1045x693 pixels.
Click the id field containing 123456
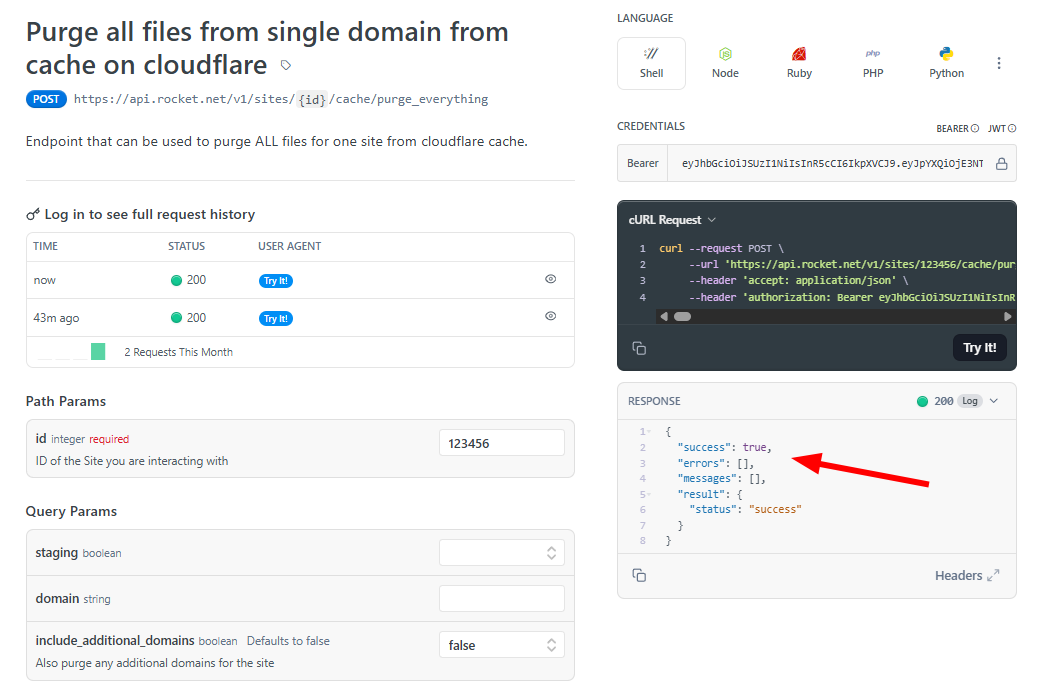click(x=501, y=442)
